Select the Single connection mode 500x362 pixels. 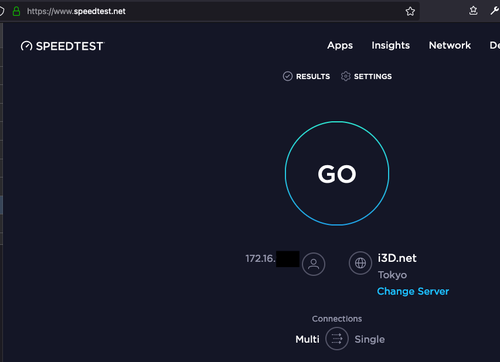coord(369,339)
